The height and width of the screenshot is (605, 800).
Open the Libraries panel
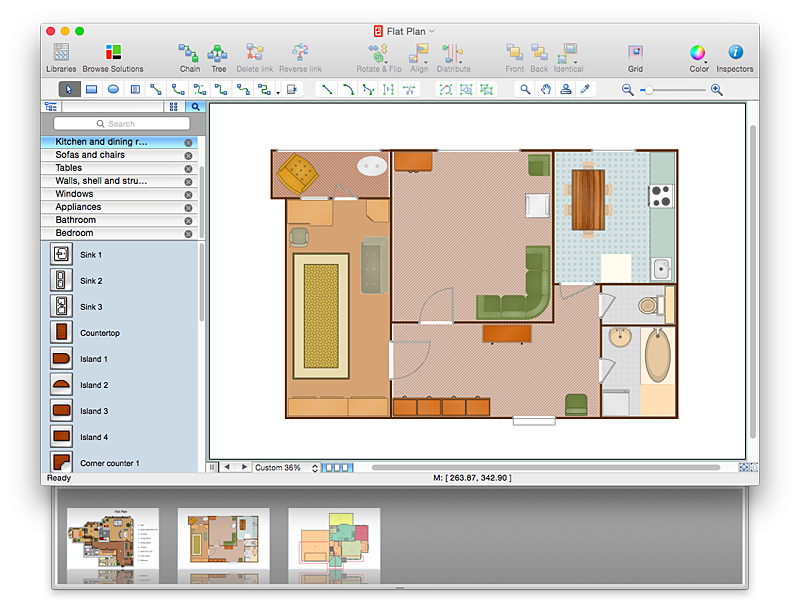60,53
